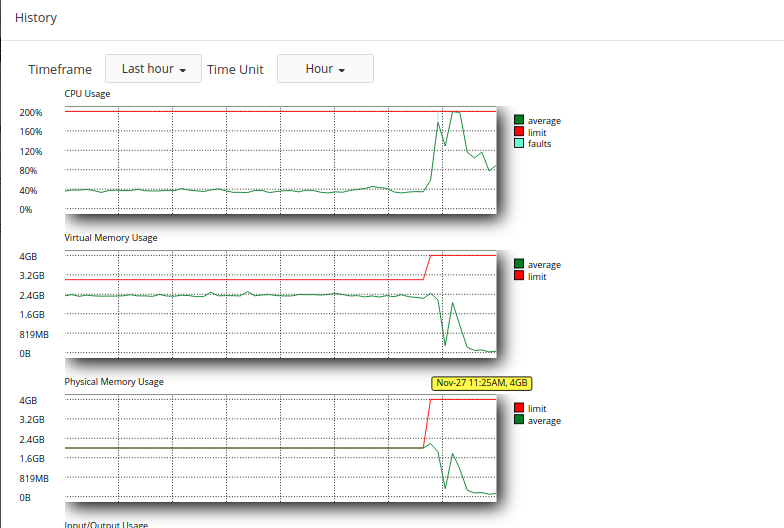Click the 'faults' legend label in CPU chart
The width and height of the screenshot is (784, 528).
[x=539, y=144]
